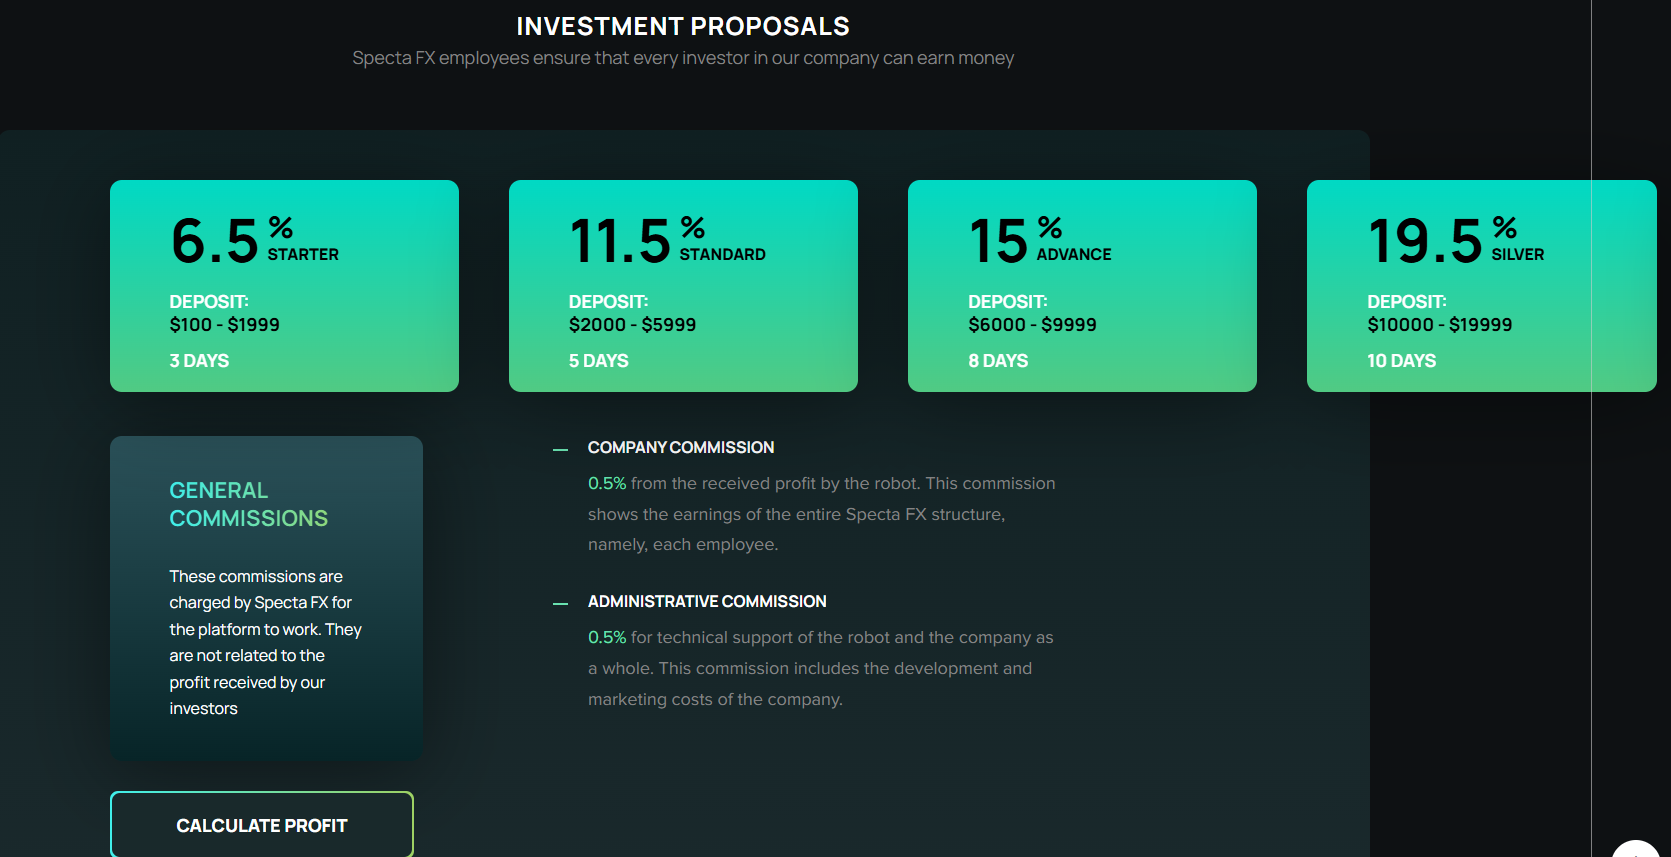This screenshot has width=1671, height=857.
Task: Click the 10 Days term label
Action: pos(1401,361)
